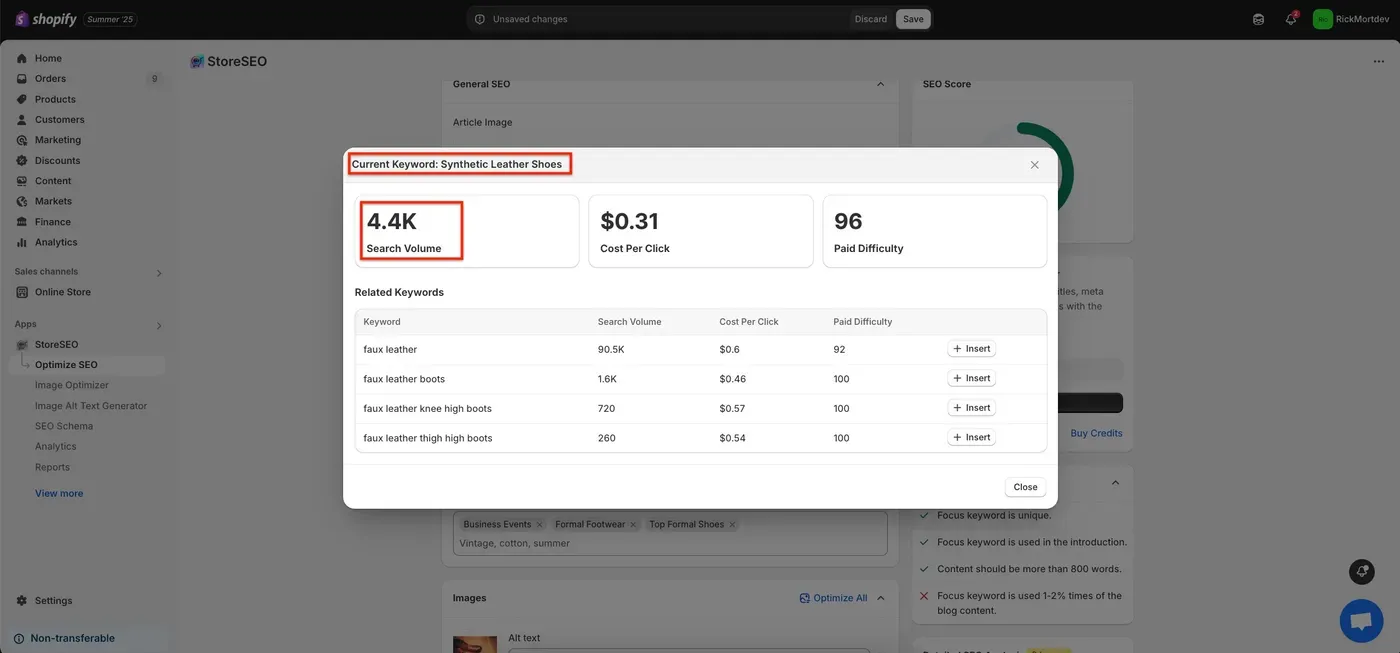Image resolution: width=1400 pixels, height=653 pixels.
Task: Click the Analytics icon in sidebar
Action: tap(22, 242)
